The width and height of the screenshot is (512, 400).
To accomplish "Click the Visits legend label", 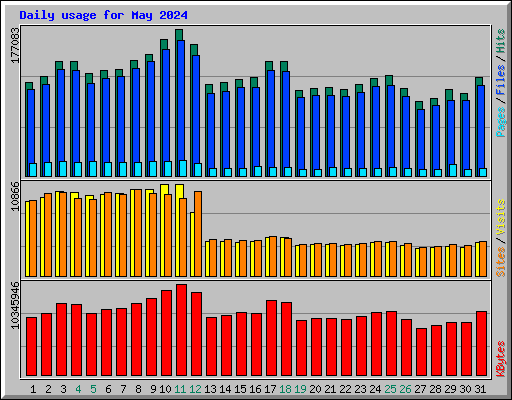I will (501, 217).
